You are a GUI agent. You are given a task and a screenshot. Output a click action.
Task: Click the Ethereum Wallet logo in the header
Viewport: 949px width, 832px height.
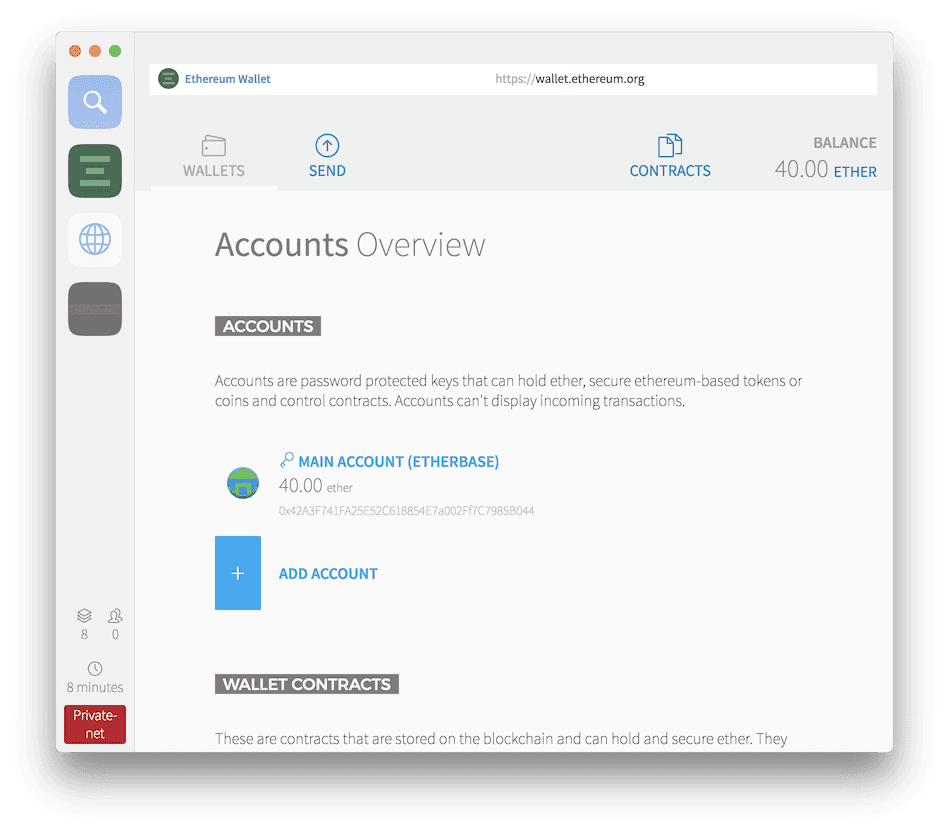pos(168,78)
